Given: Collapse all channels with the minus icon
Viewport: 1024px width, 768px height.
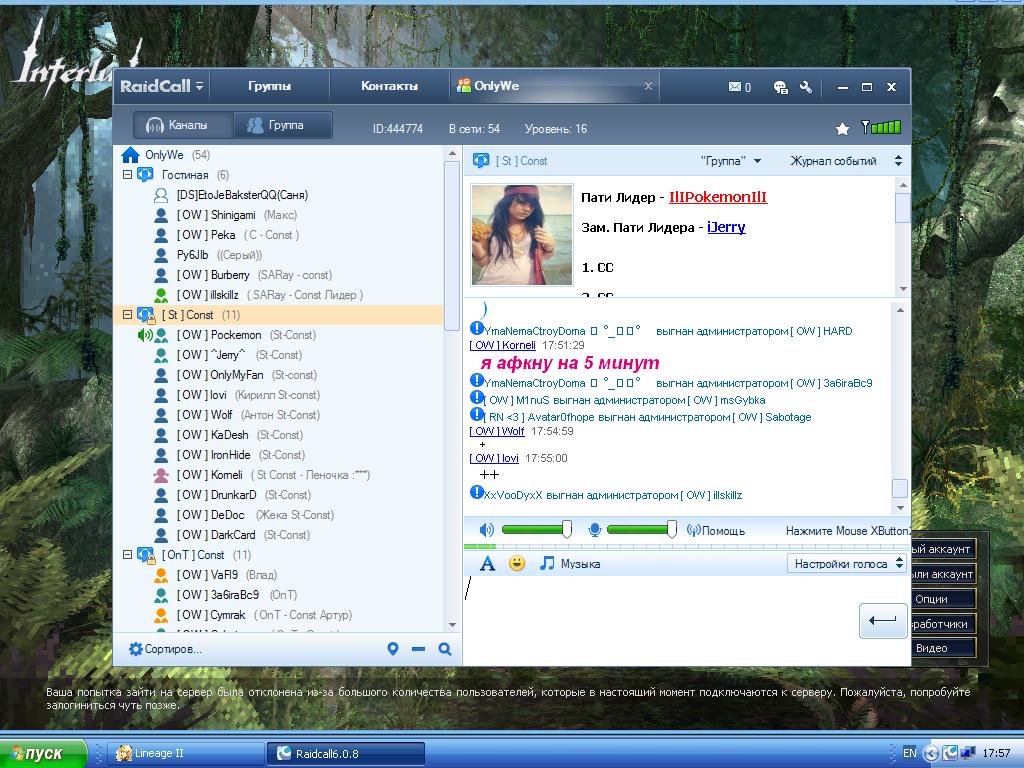Looking at the screenshot, I should coord(419,648).
